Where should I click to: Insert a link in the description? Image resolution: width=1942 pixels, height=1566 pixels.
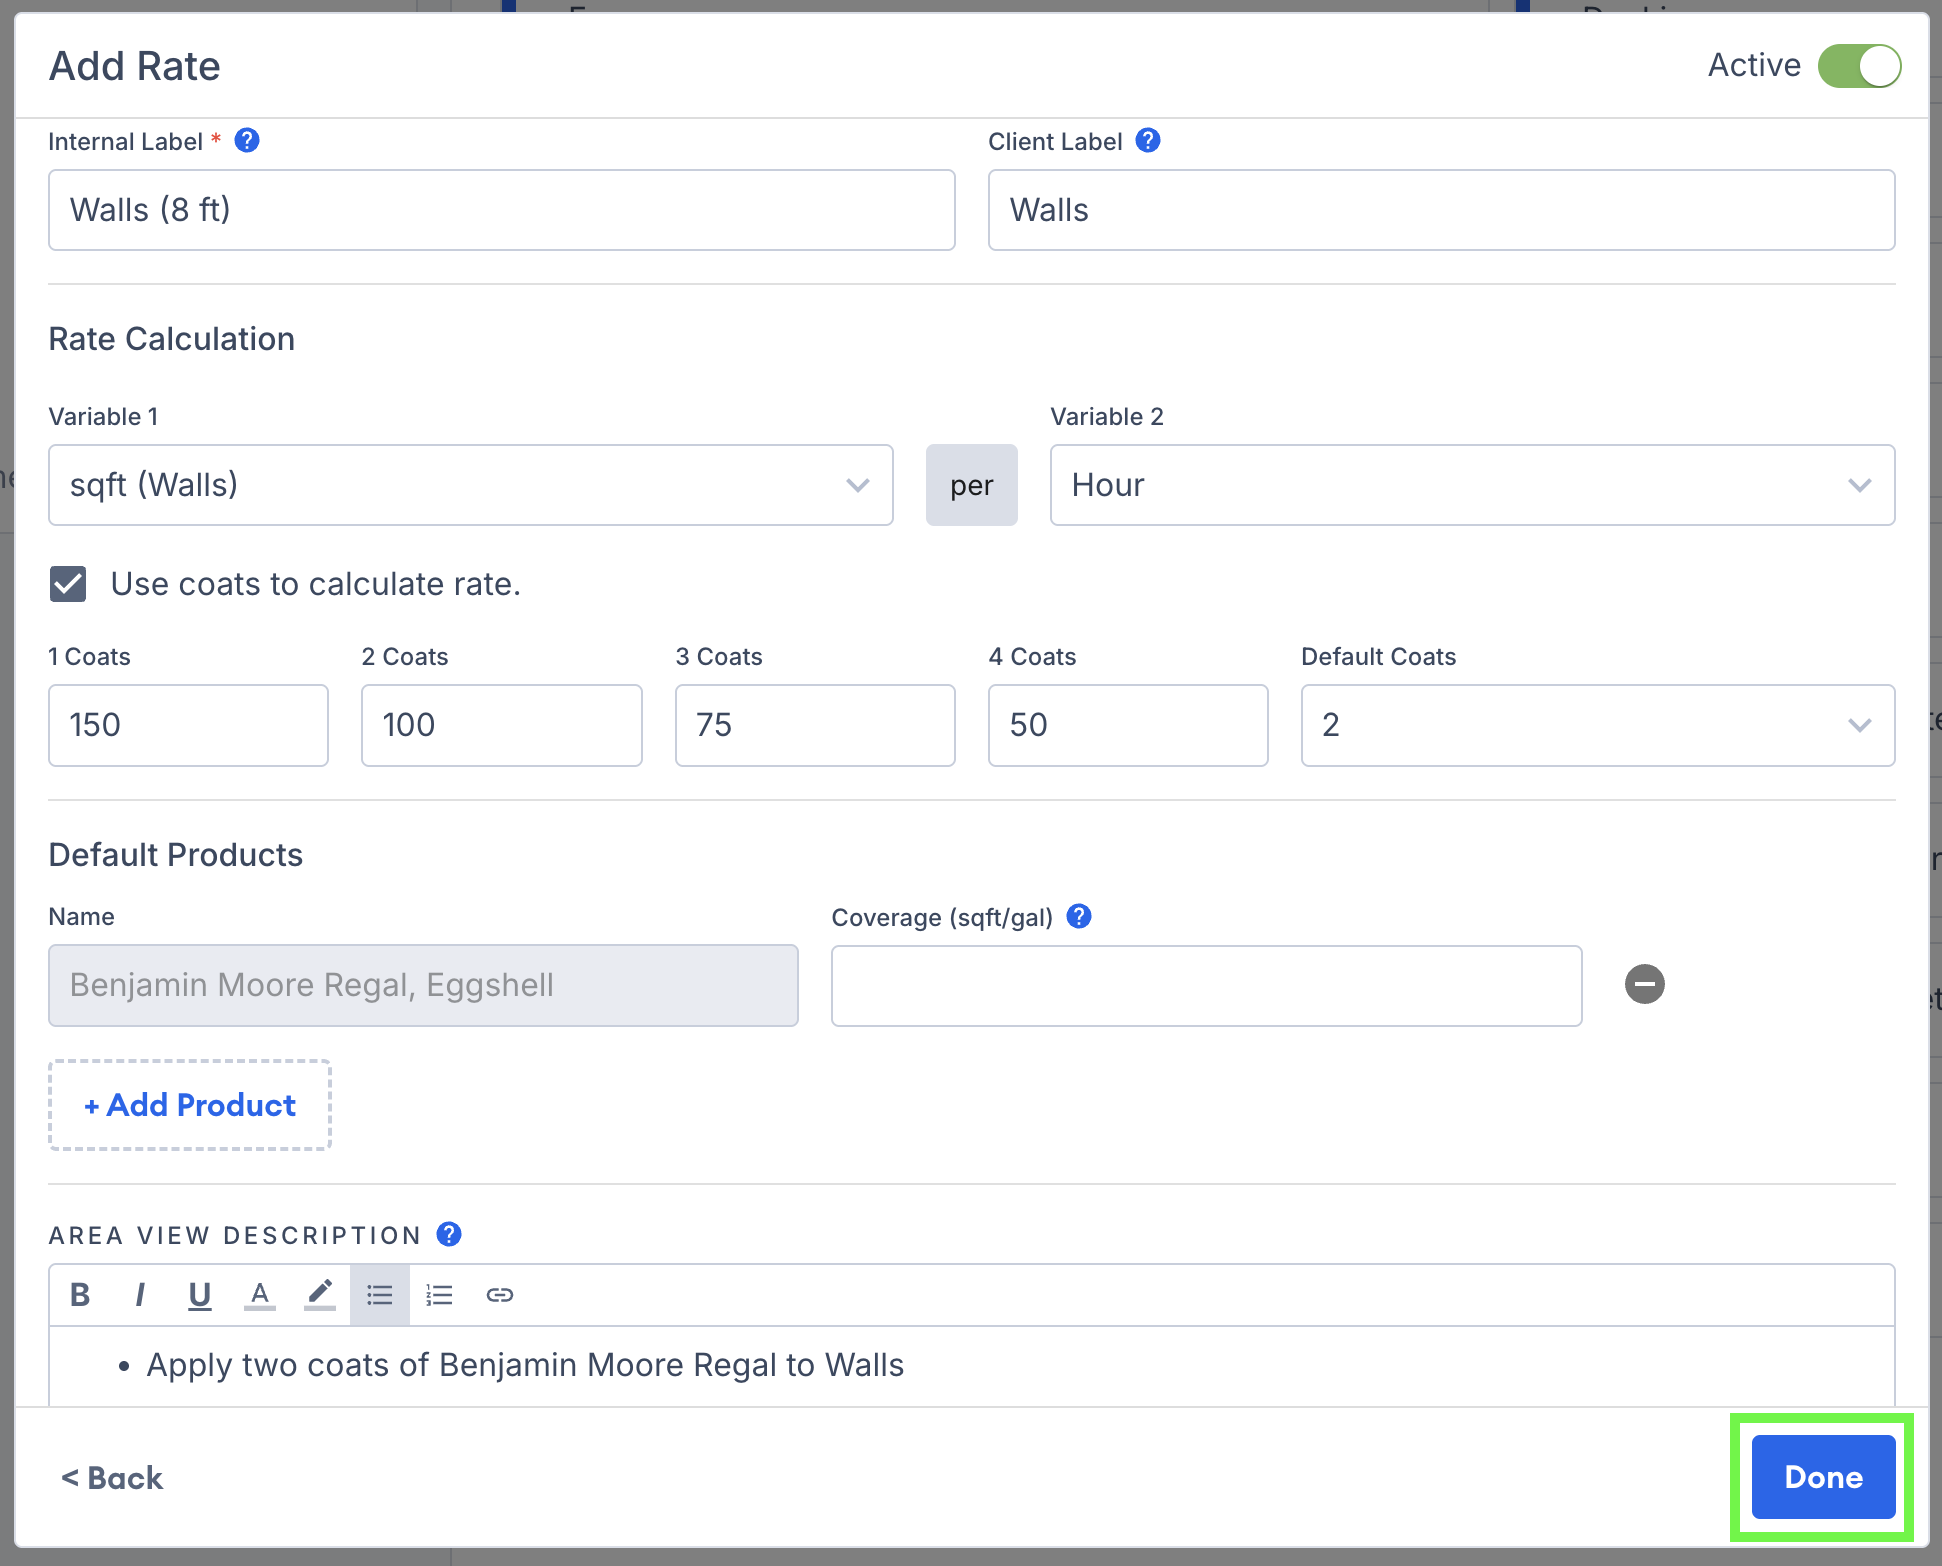pyautogui.click(x=500, y=1295)
